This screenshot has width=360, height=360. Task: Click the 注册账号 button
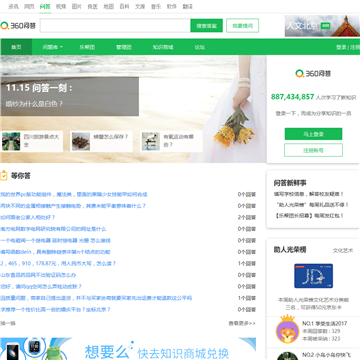pyautogui.click(x=313, y=150)
